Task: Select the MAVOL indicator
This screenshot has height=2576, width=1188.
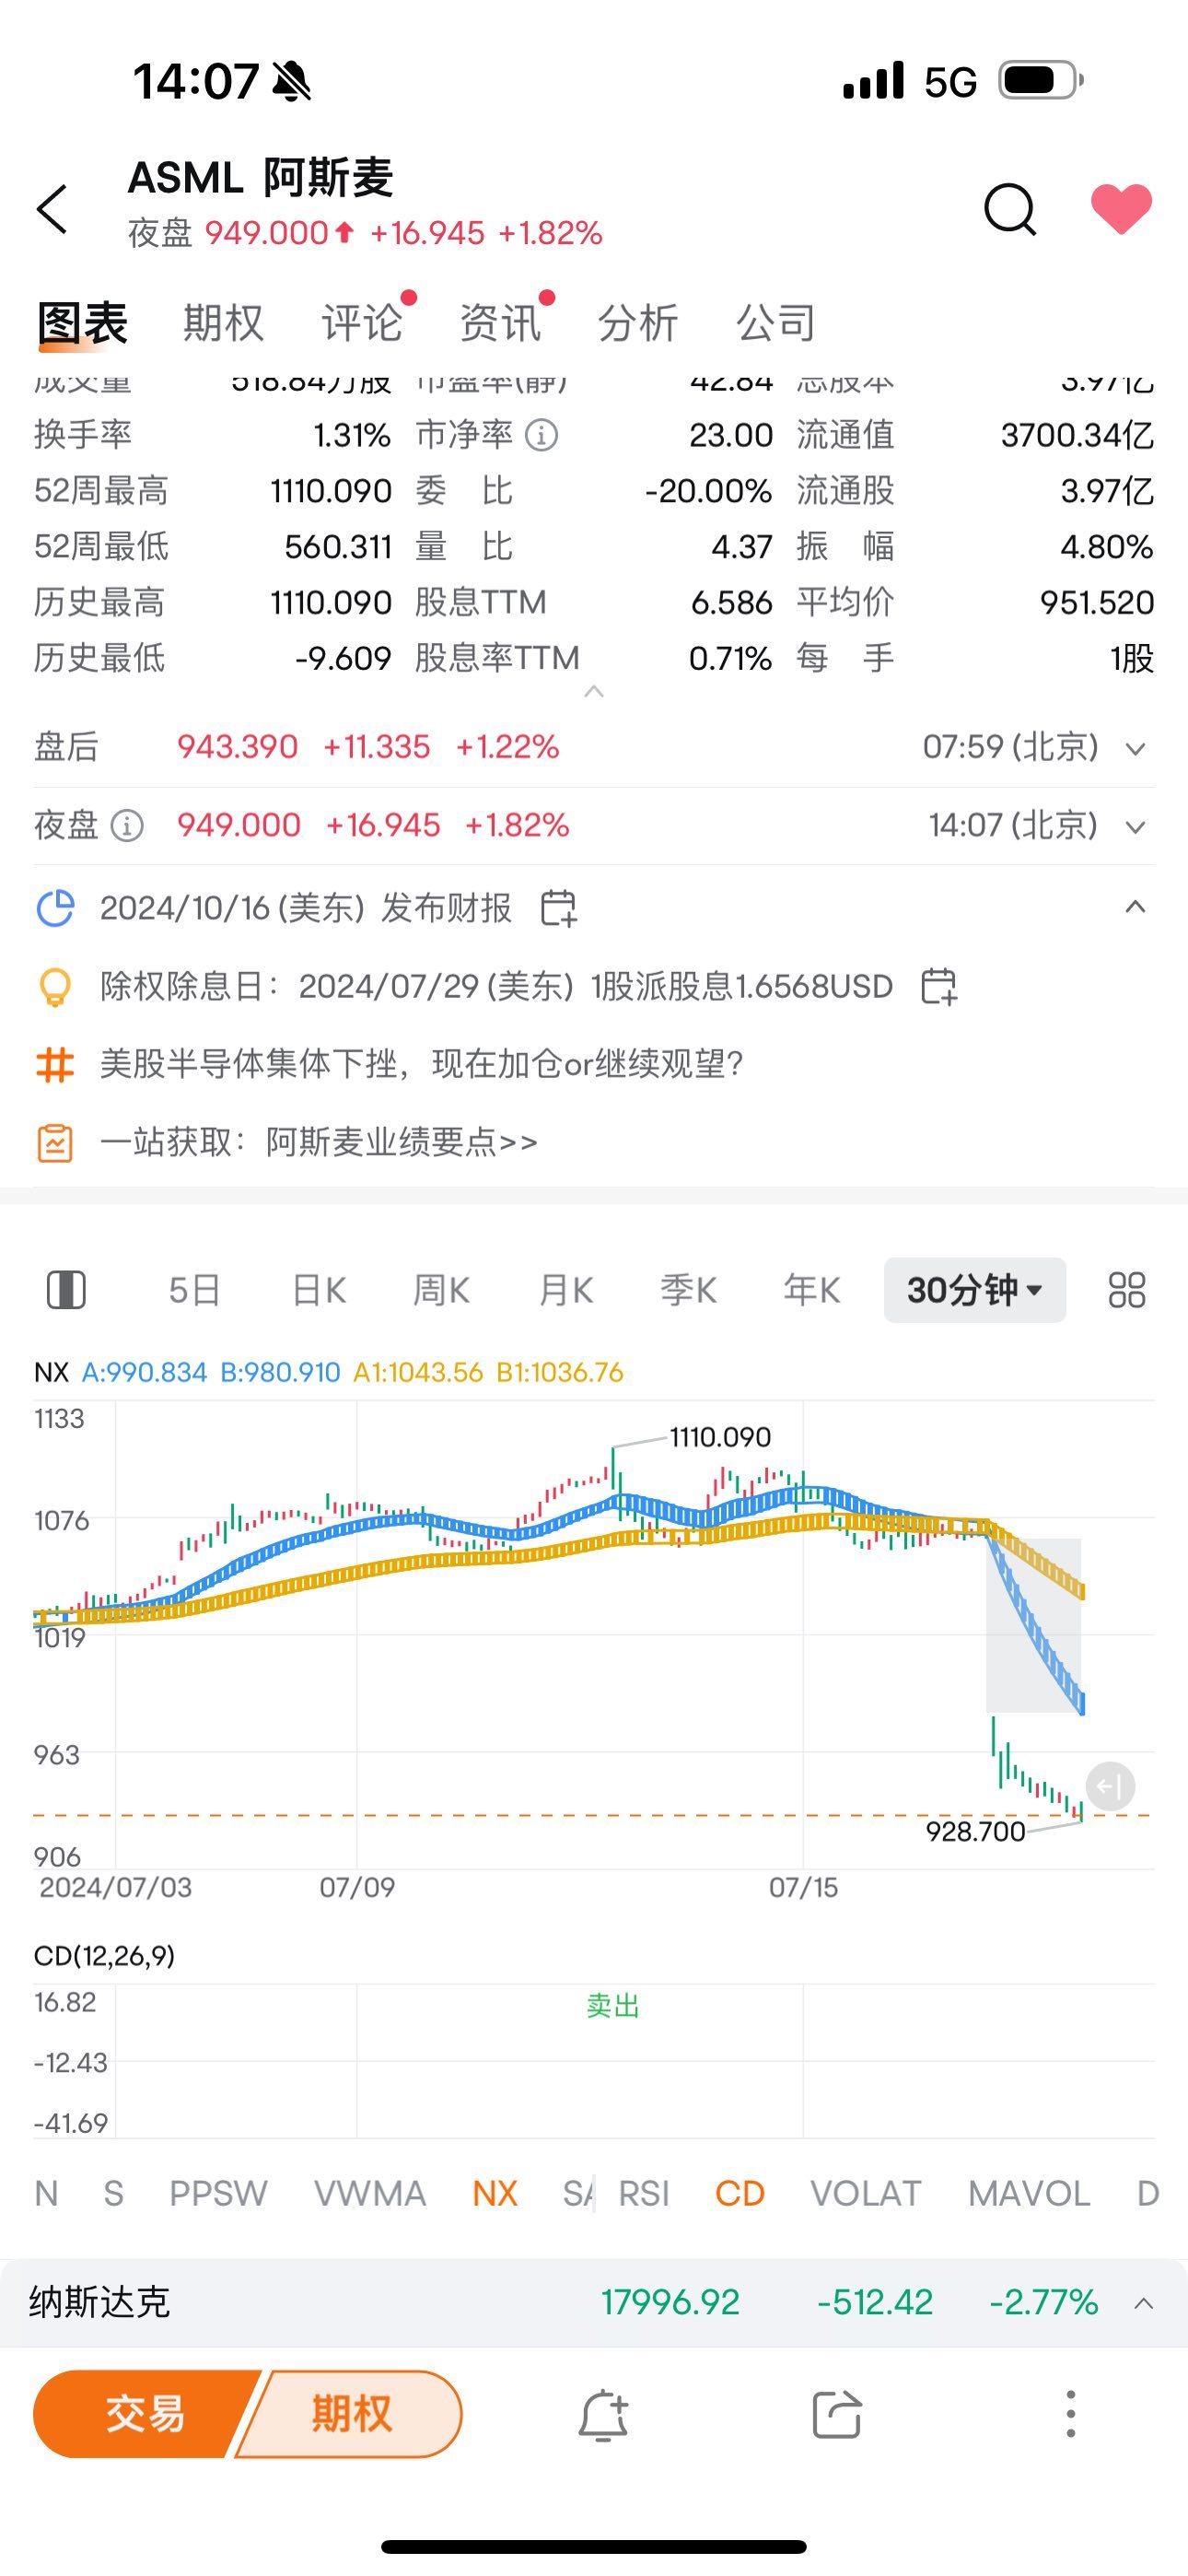Action: tap(1029, 2193)
